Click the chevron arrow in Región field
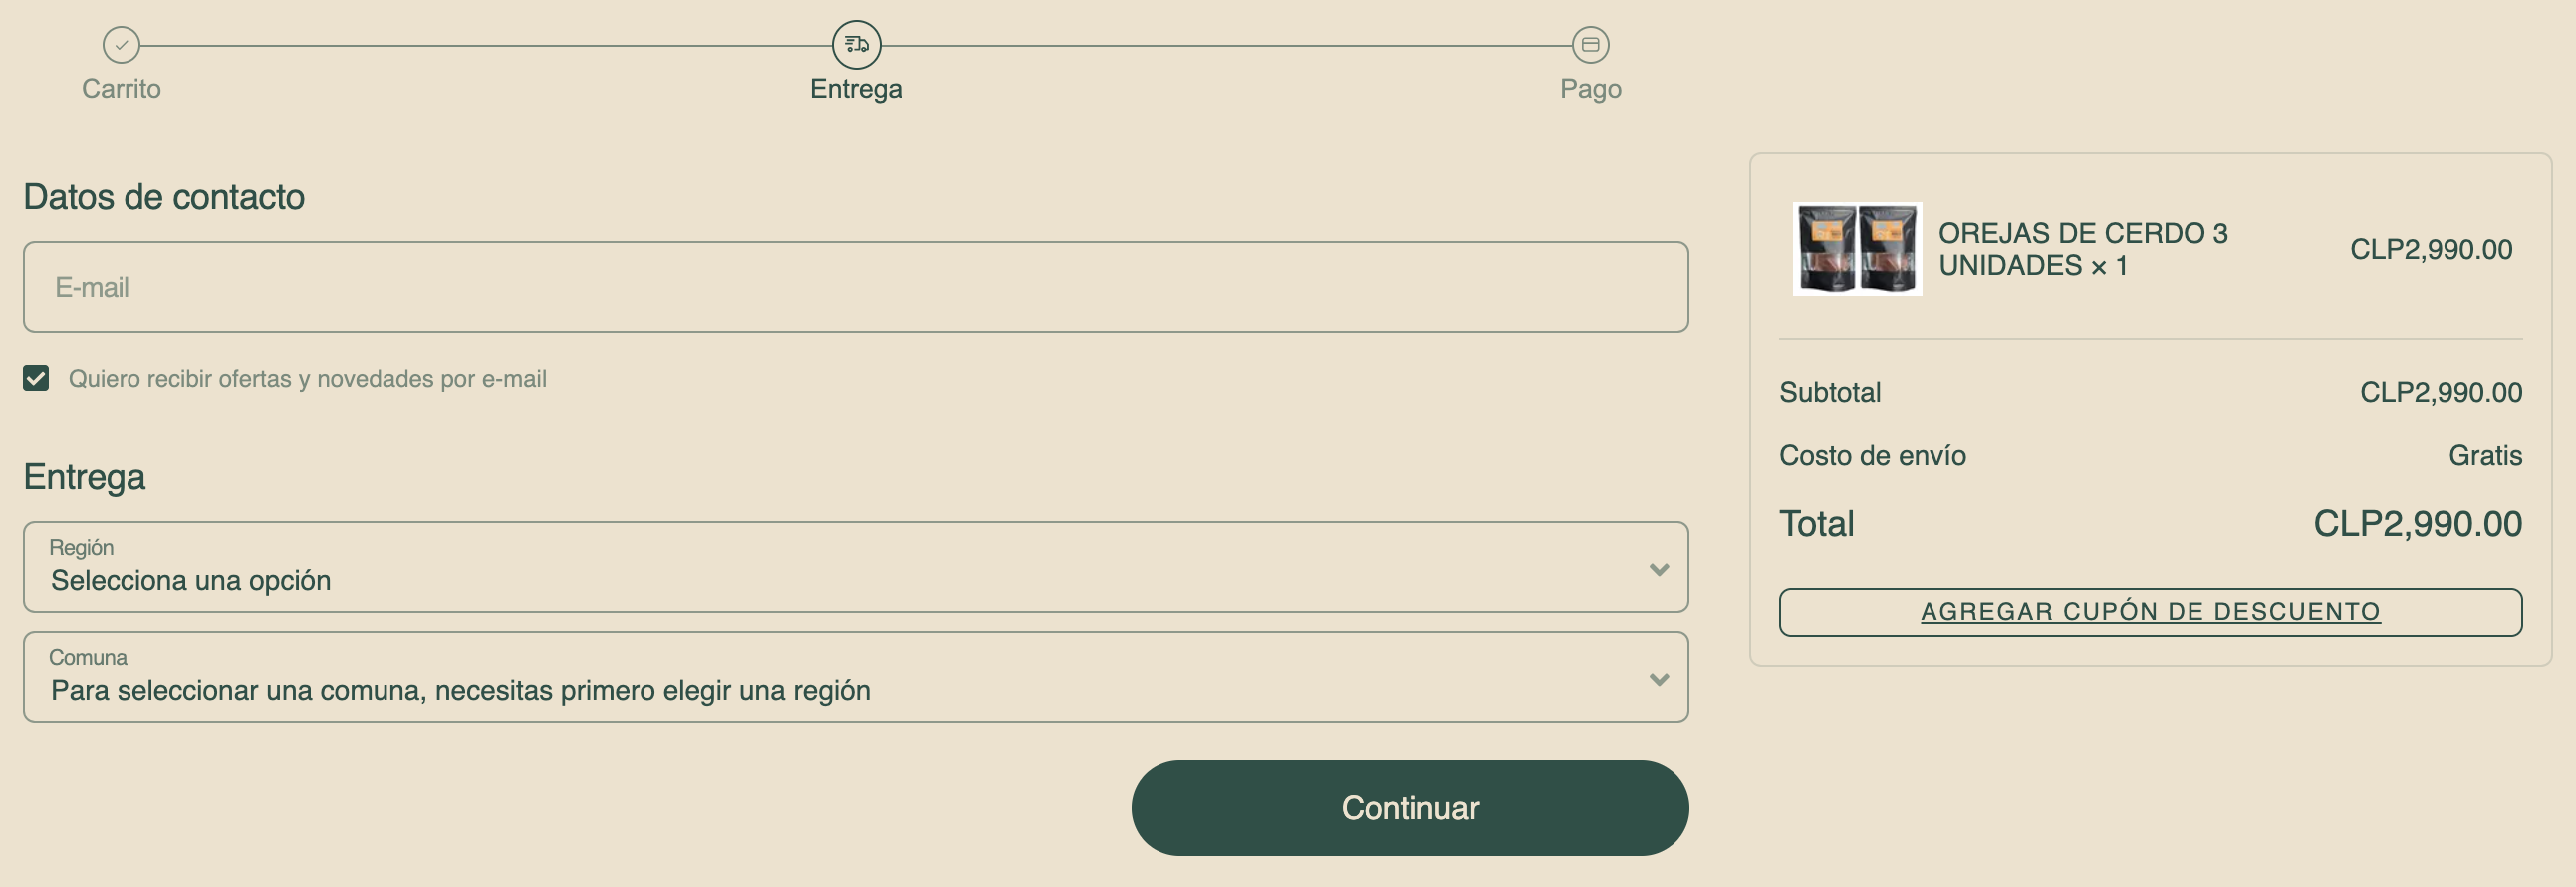 (x=1659, y=570)
